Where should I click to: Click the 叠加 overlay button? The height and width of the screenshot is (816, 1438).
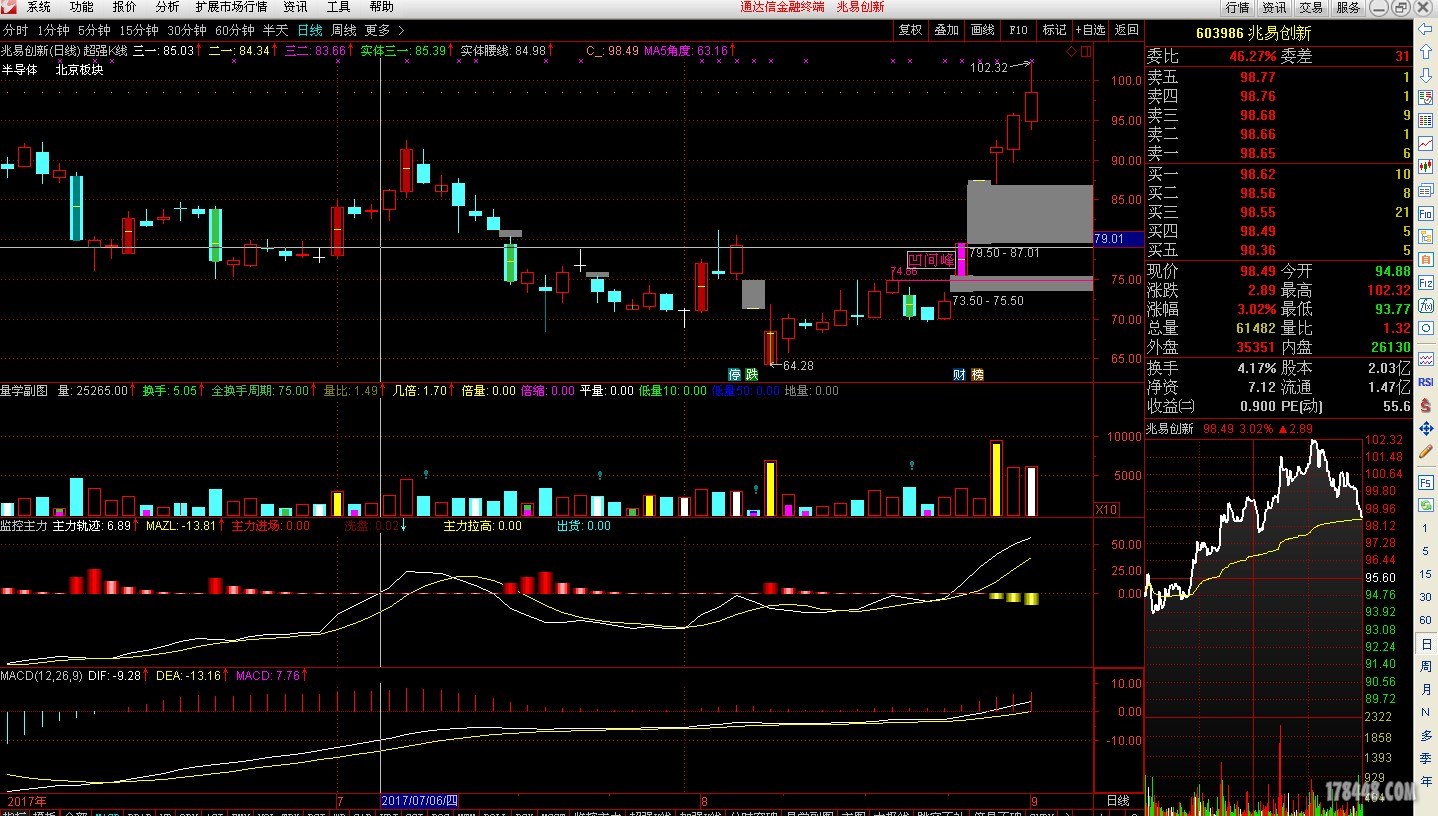[946, 30]
